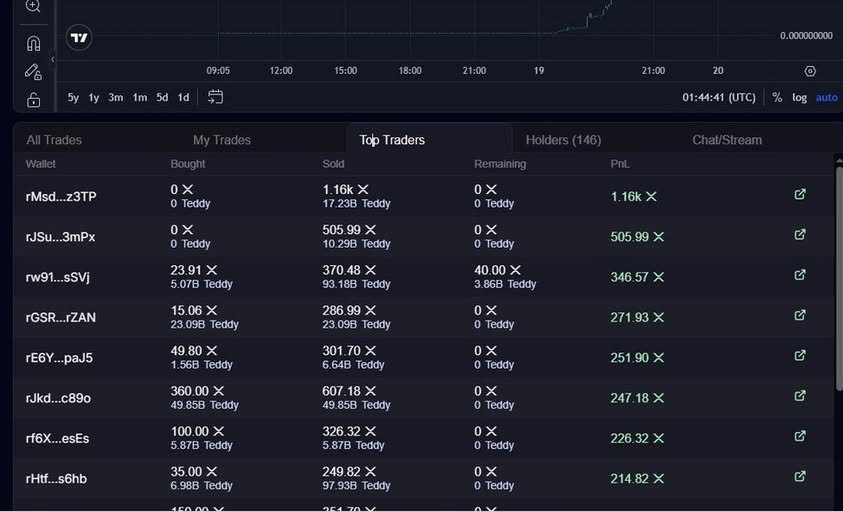
Task: Open external link for wallet rf6X...esEs
Action: [800, 436]
